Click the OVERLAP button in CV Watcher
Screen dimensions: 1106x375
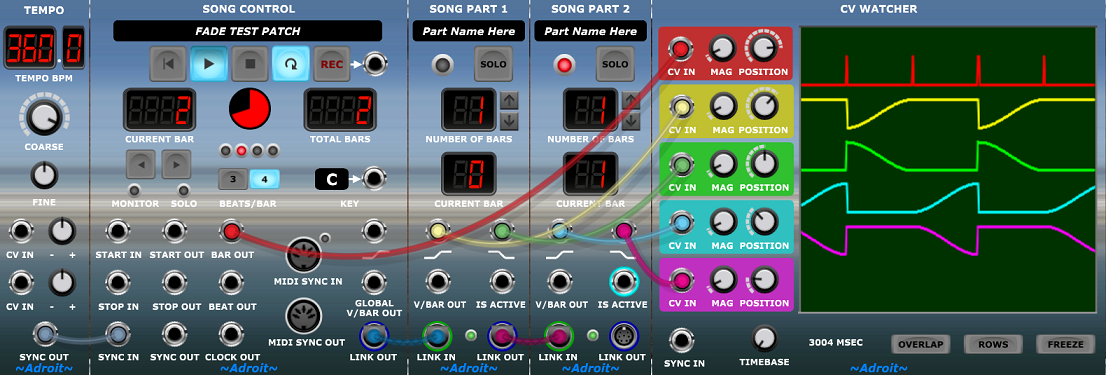click(920, 344)
